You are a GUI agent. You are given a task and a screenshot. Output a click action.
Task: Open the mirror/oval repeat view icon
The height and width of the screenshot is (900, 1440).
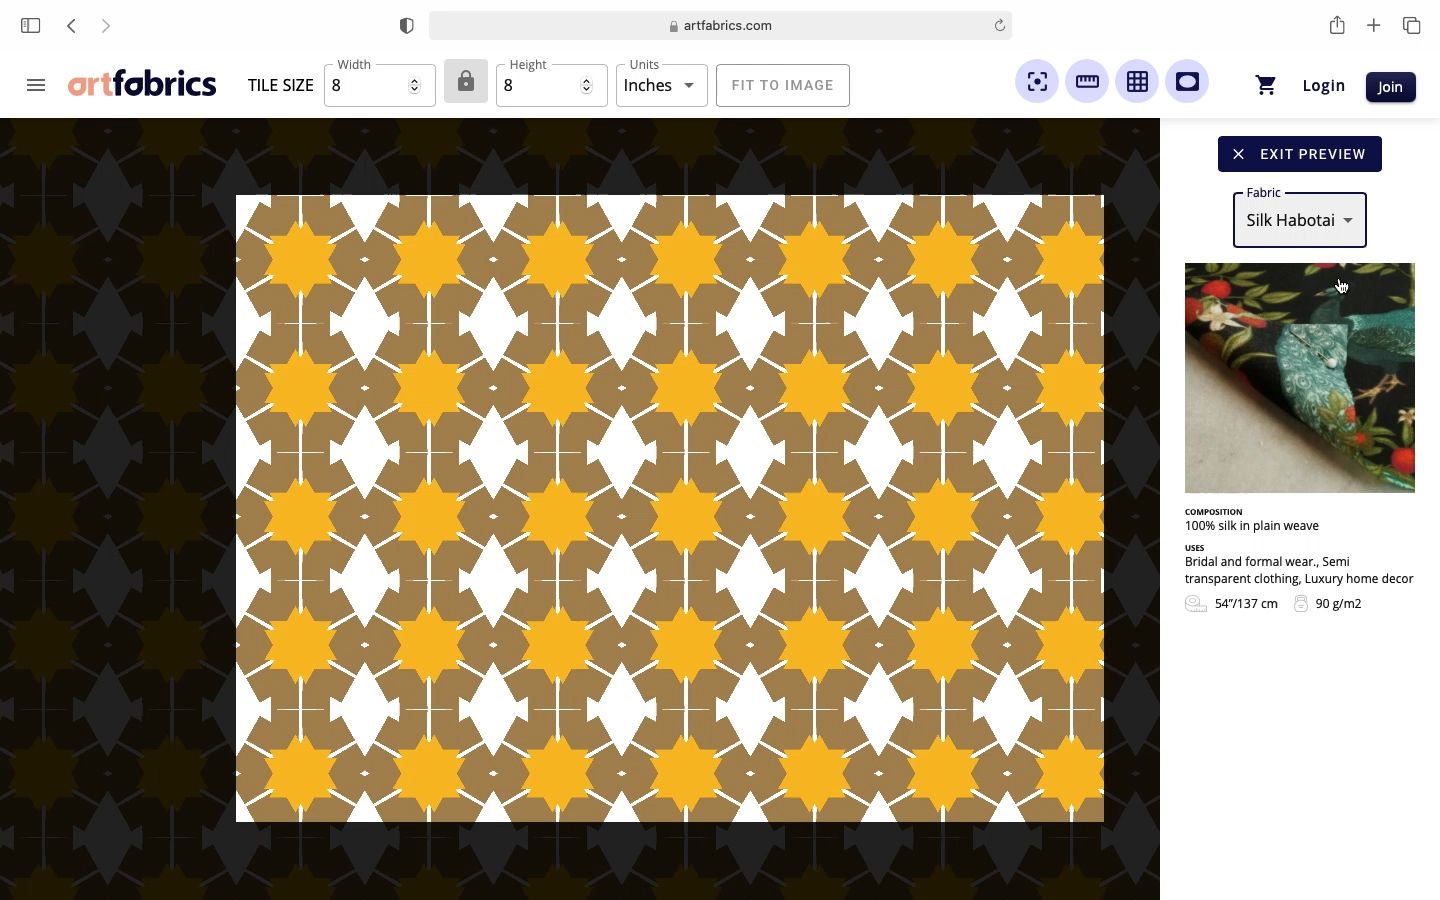point(1186,81)
